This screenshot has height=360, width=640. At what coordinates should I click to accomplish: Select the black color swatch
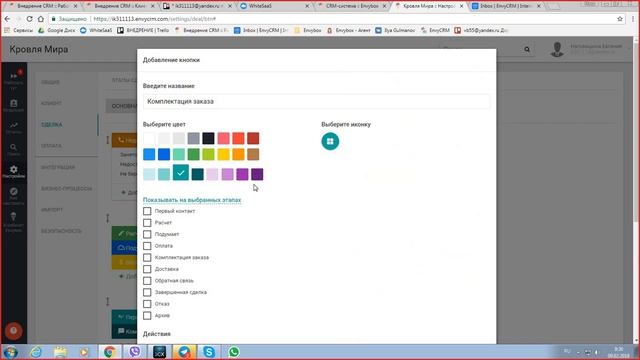[x=208, y=138]
